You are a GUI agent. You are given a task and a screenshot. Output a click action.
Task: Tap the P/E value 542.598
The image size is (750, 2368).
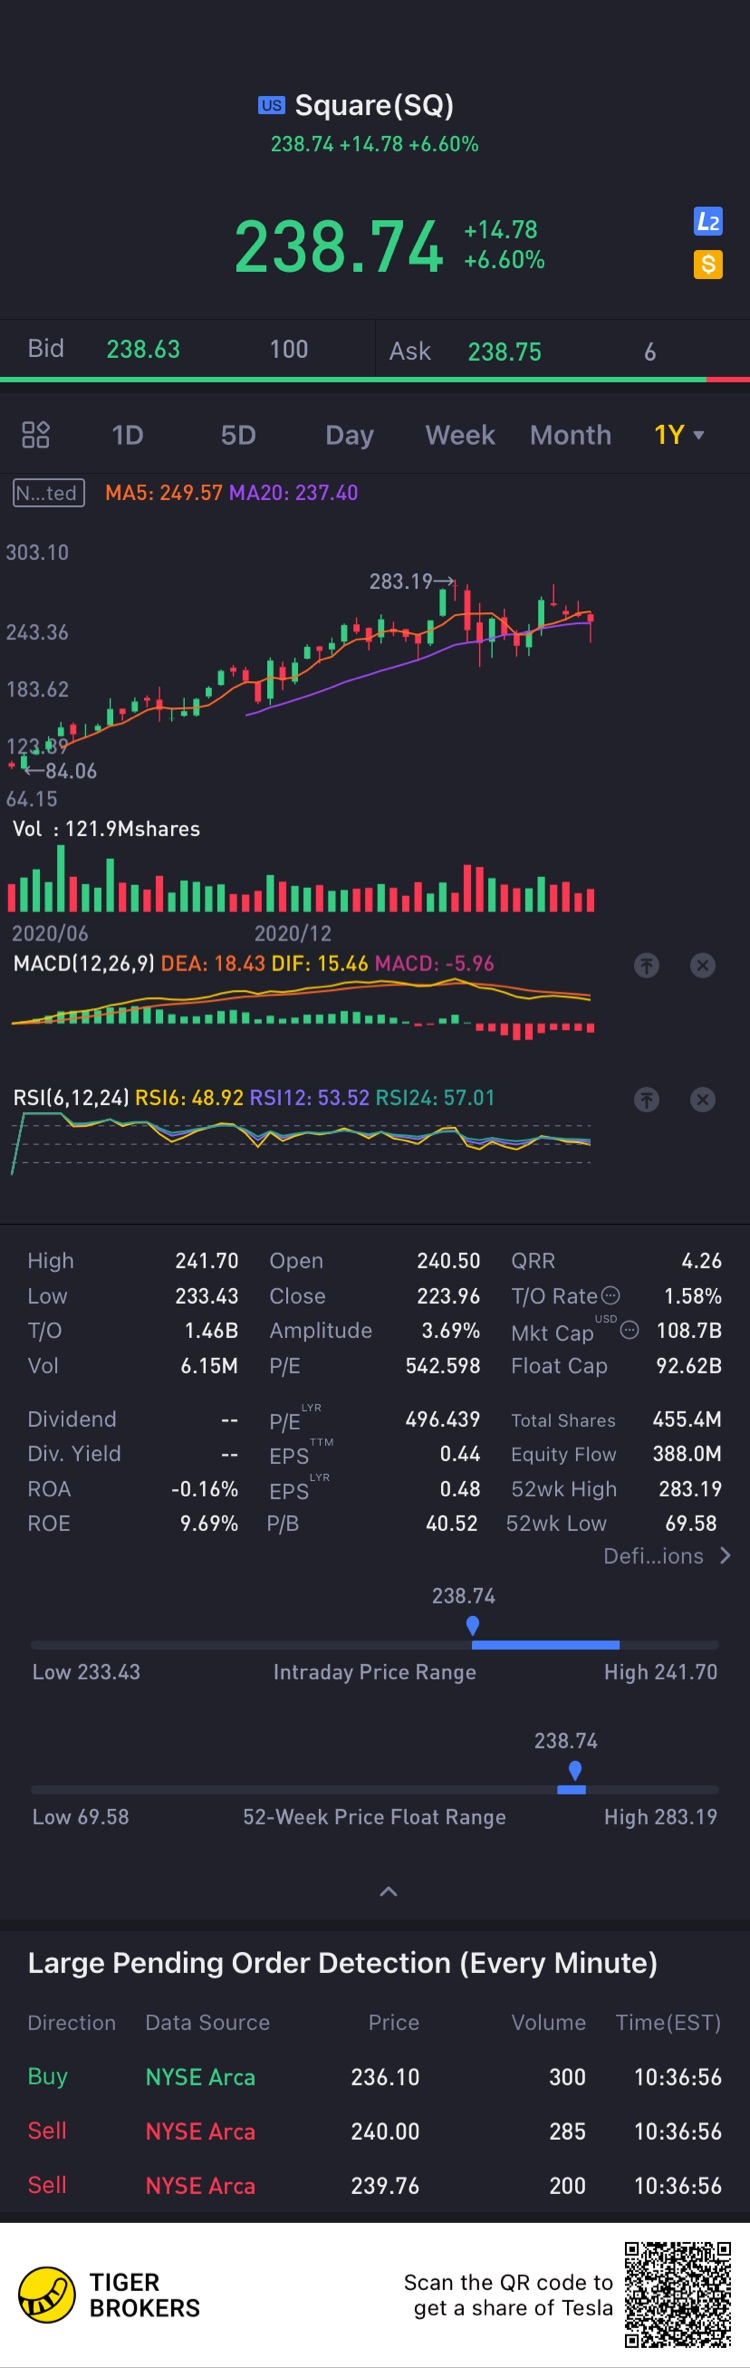443,1366
